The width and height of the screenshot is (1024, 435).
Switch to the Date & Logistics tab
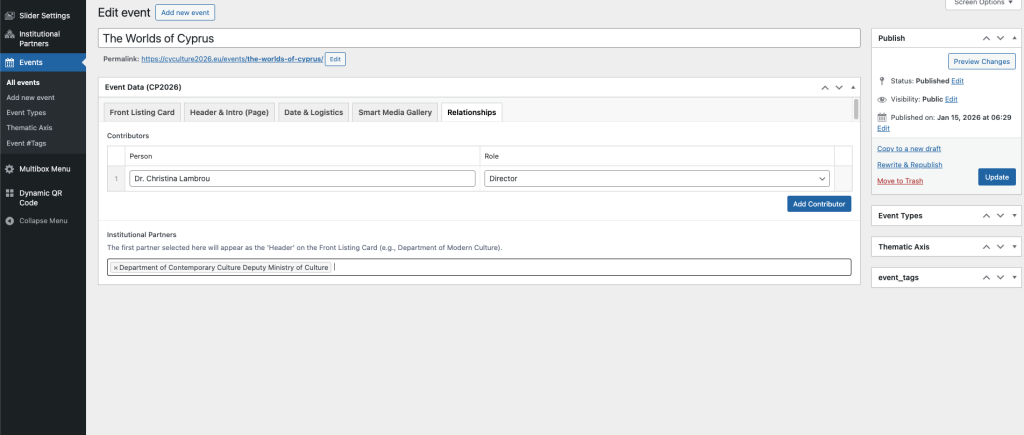(312, 112)
